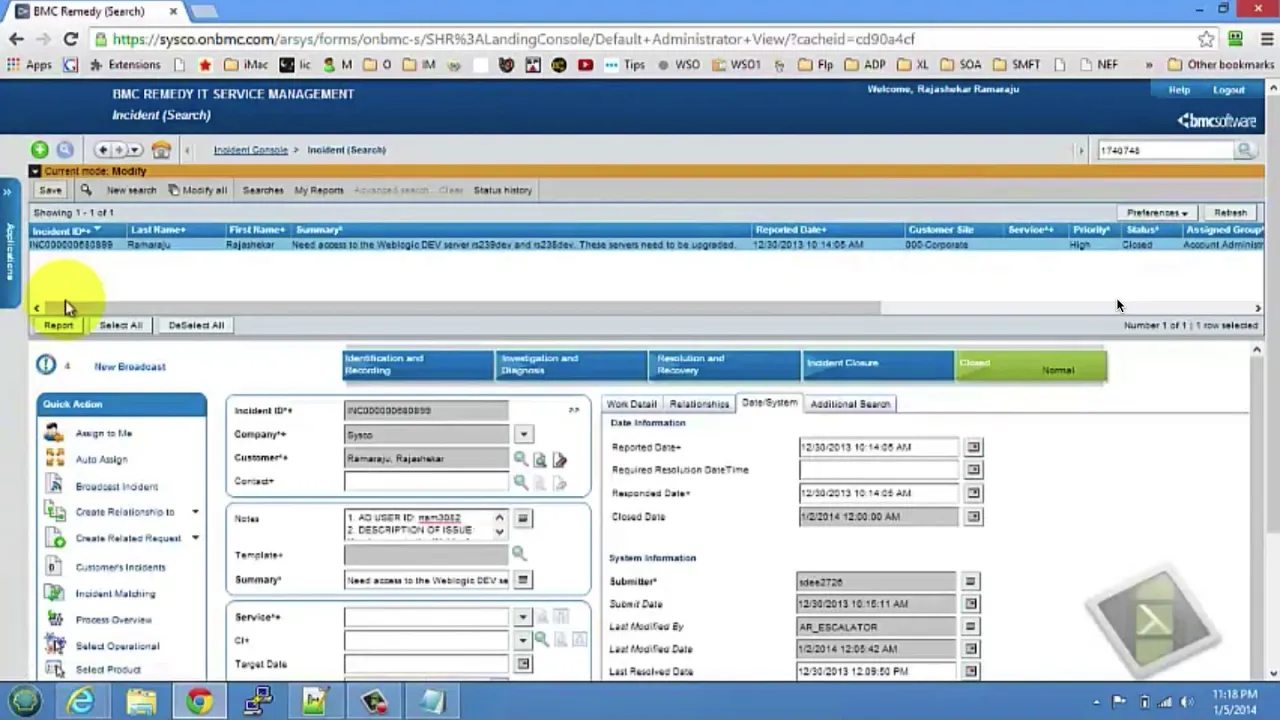Click the Assign to Me icon
Screen dimensions: 1280x720
coord(55,433)
